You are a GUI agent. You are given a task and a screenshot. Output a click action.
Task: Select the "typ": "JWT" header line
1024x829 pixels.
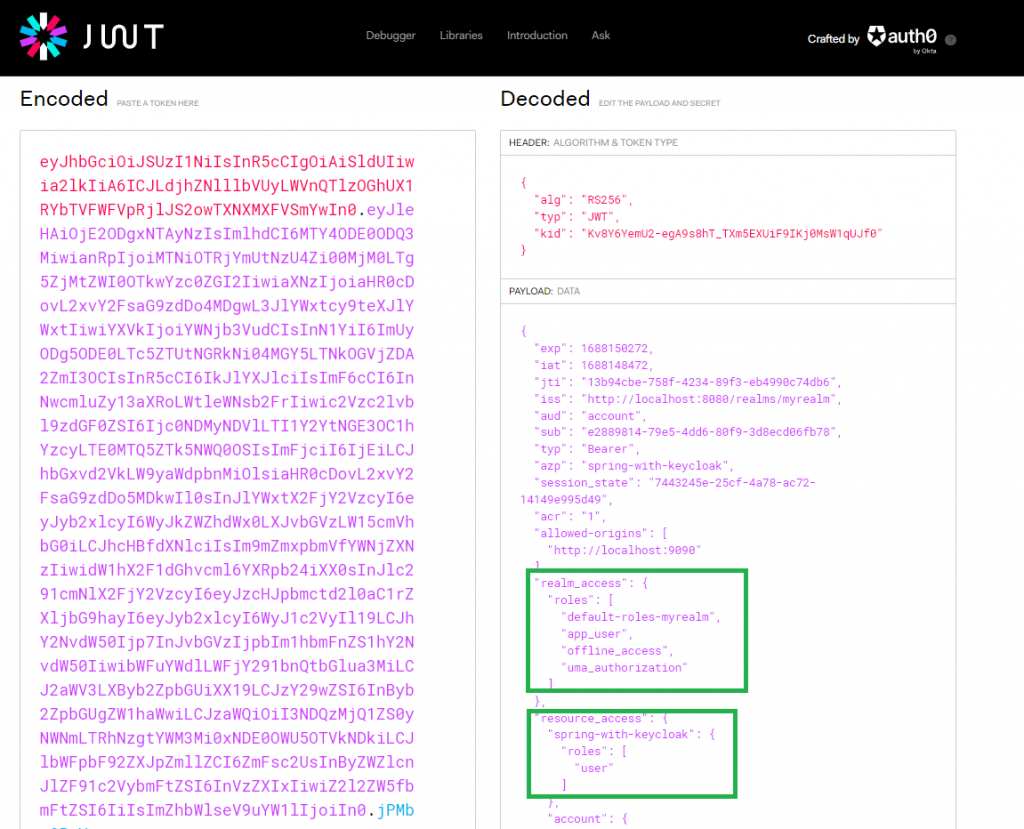[576, 217]
